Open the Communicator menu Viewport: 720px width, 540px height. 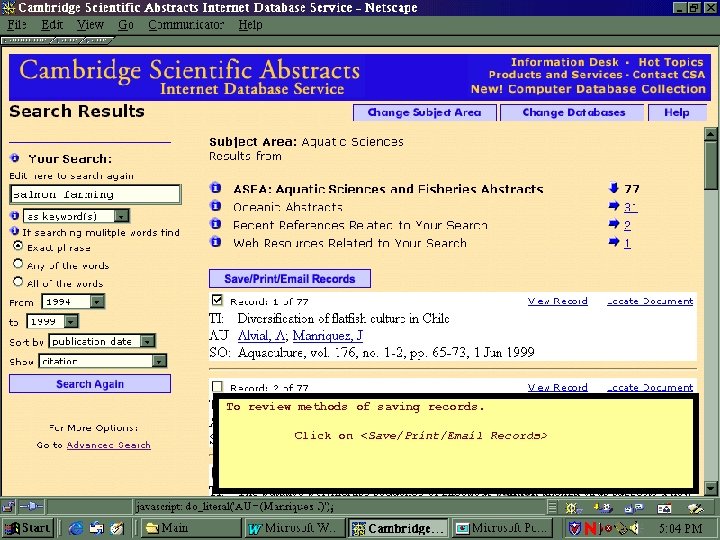pyautogui.click(x=186, y=24)
